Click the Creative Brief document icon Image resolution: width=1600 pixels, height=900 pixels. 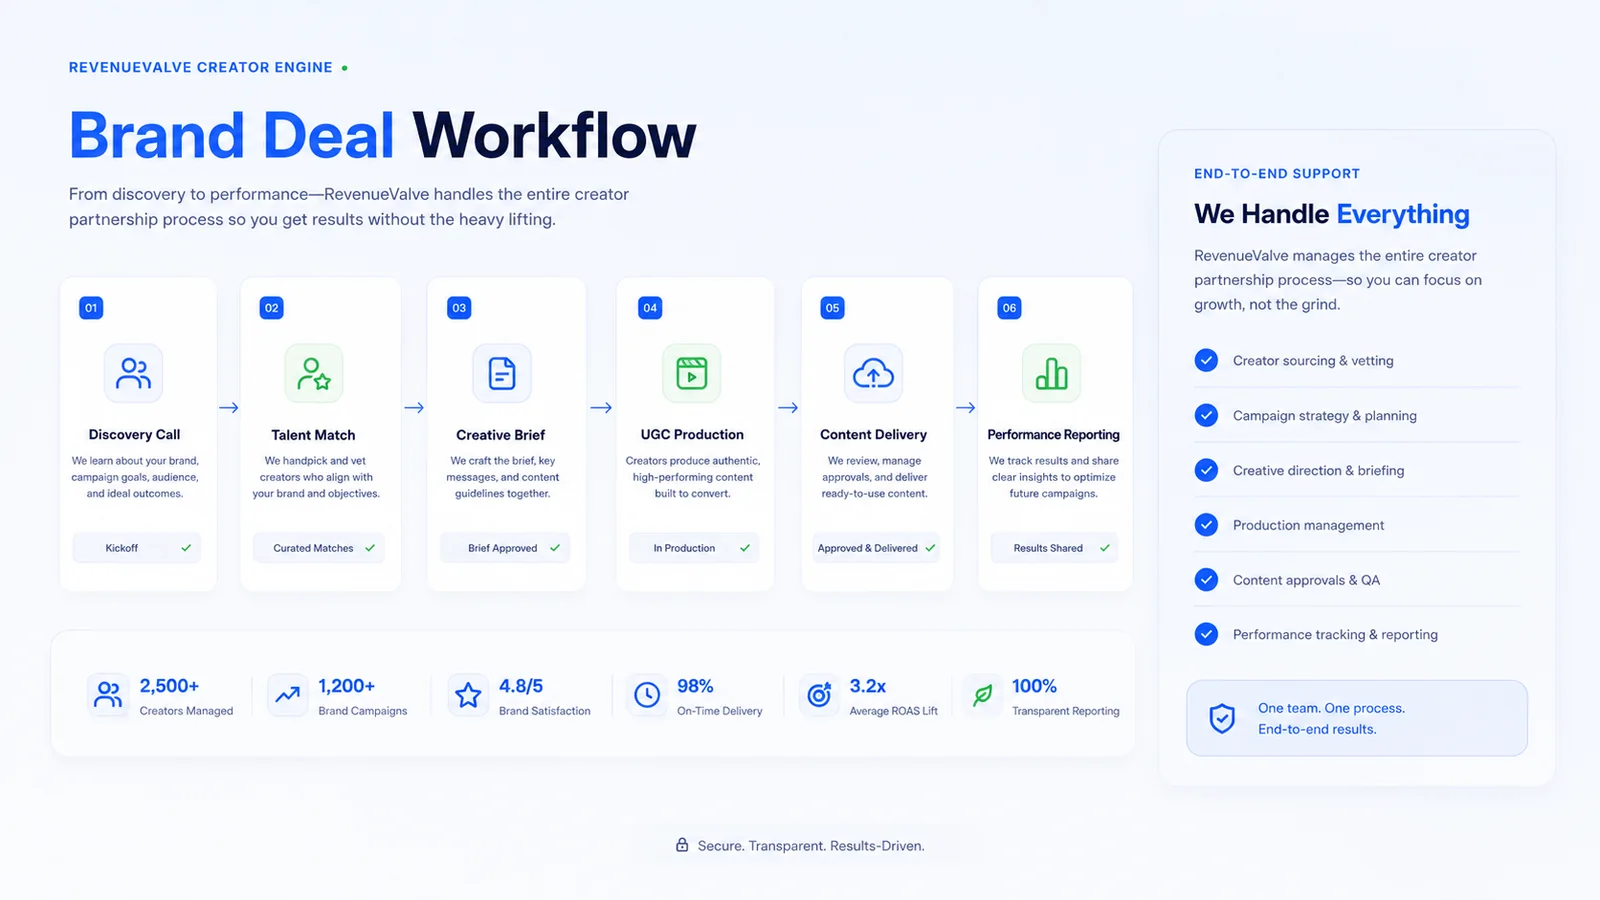[x=502, y=373]
